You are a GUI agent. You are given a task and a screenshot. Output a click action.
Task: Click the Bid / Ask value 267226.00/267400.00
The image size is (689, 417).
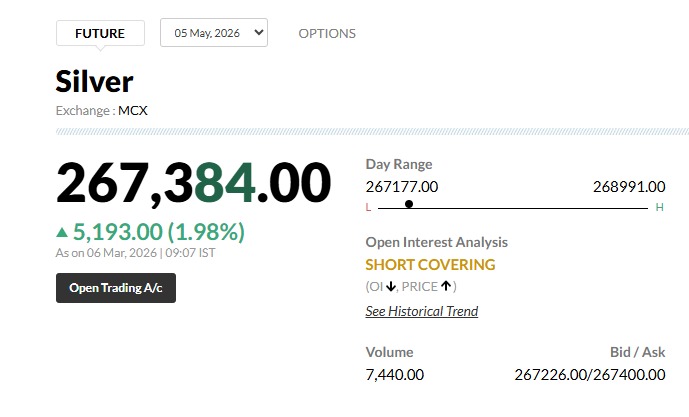pyautogui.click(x=589, y=374)
